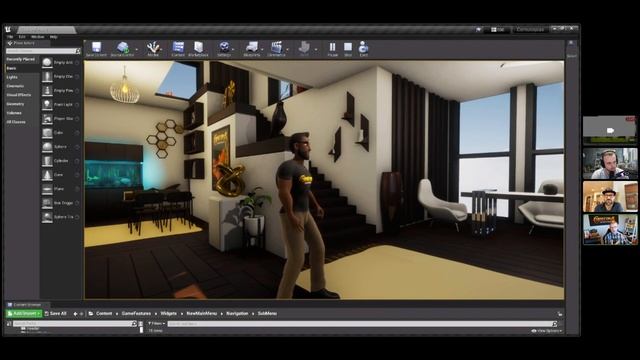Open the Help menu

[53, 37]
